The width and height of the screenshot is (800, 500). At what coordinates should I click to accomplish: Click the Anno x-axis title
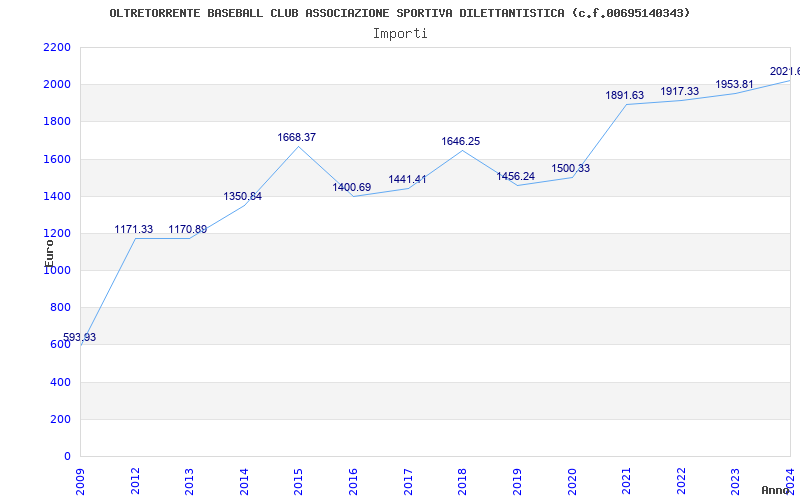774,490
